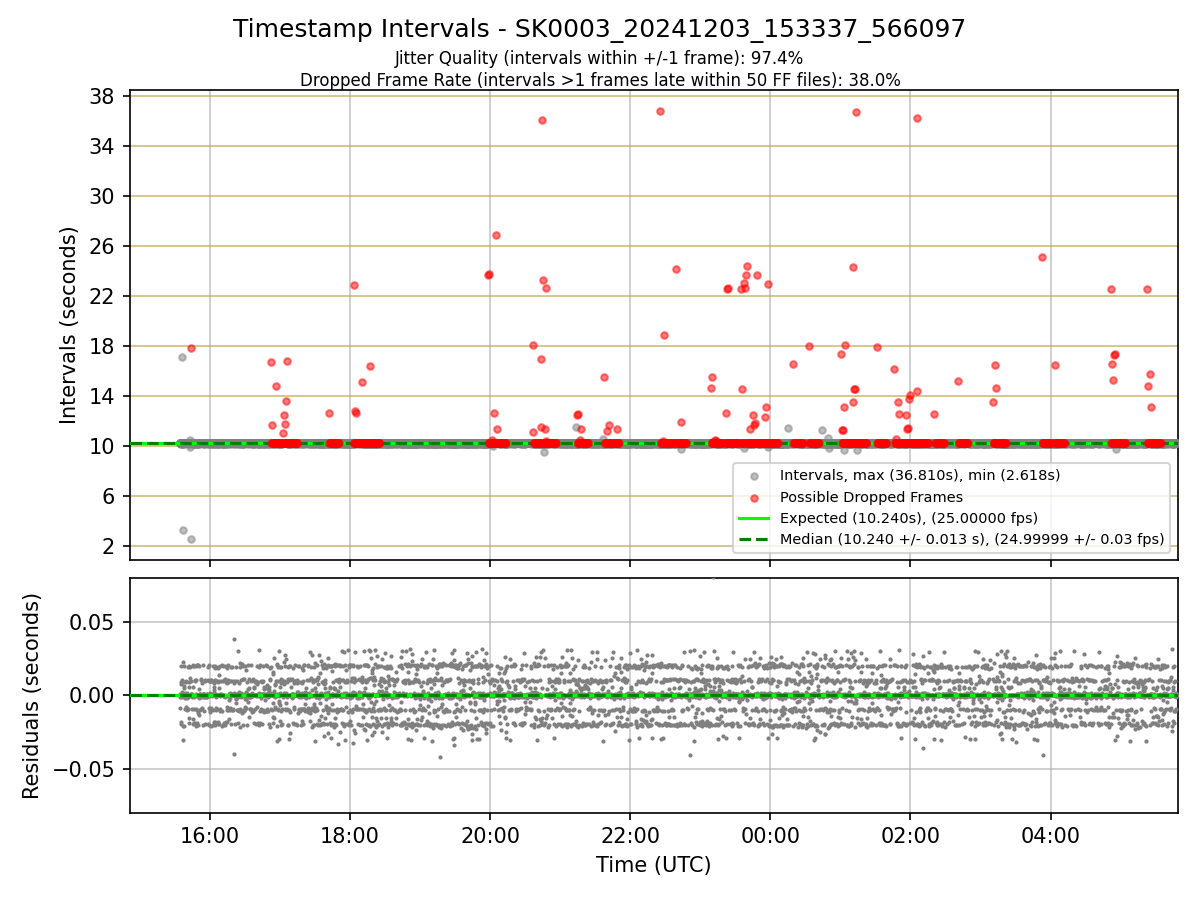Select the 'Jitter Quality' 97.4% subtitle line

(x=599, y=58)
